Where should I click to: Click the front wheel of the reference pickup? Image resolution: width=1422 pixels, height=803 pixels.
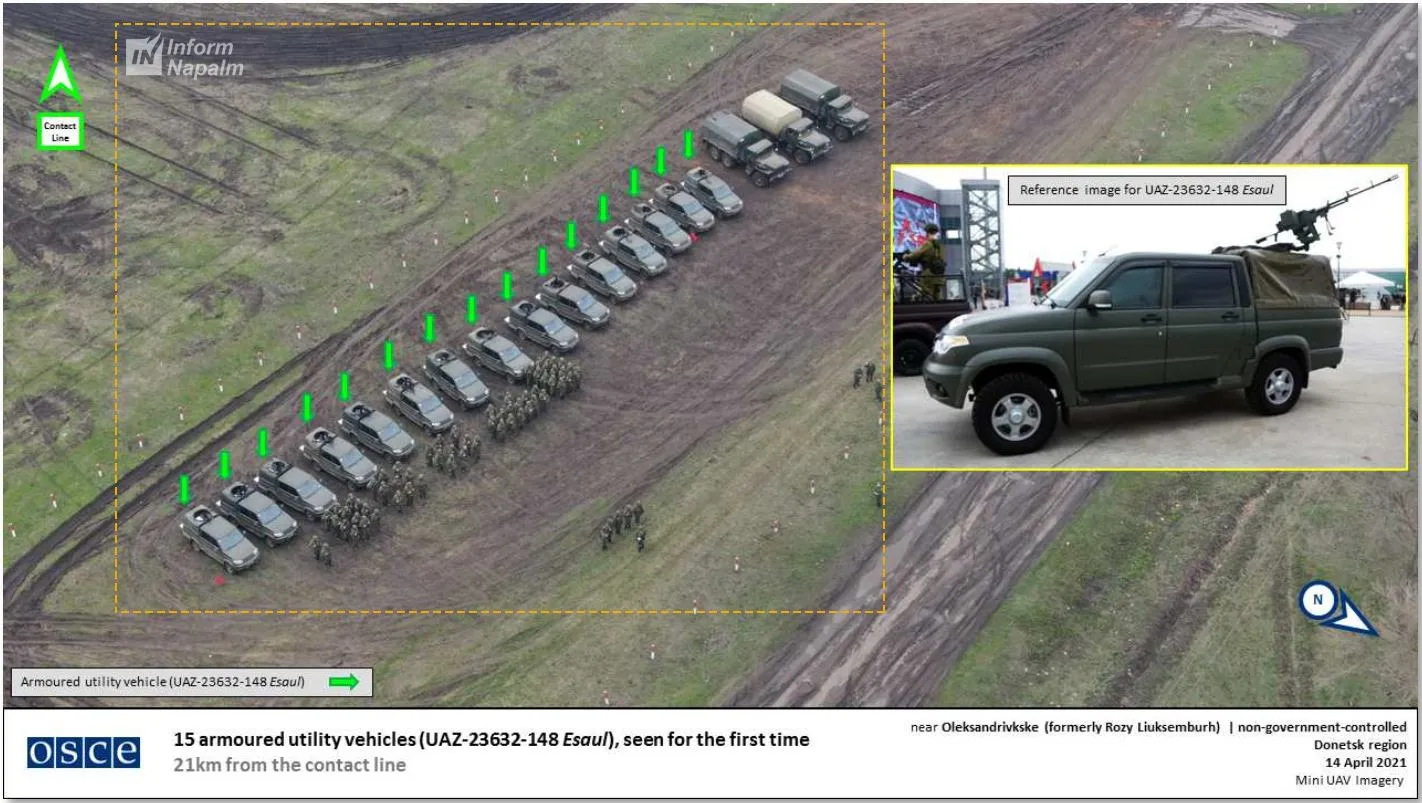(1014, 412)
